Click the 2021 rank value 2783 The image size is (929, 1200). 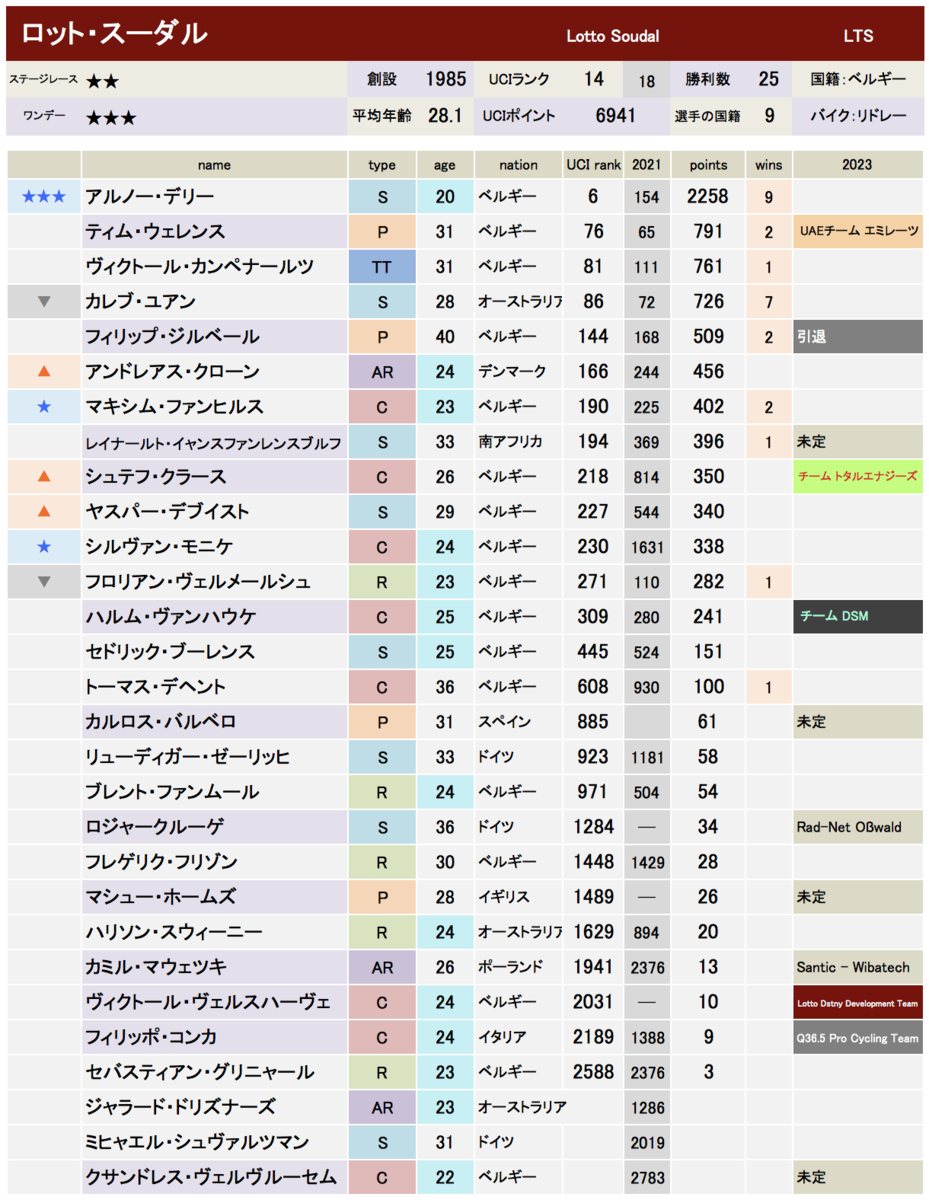click(x=647, y=1177)
